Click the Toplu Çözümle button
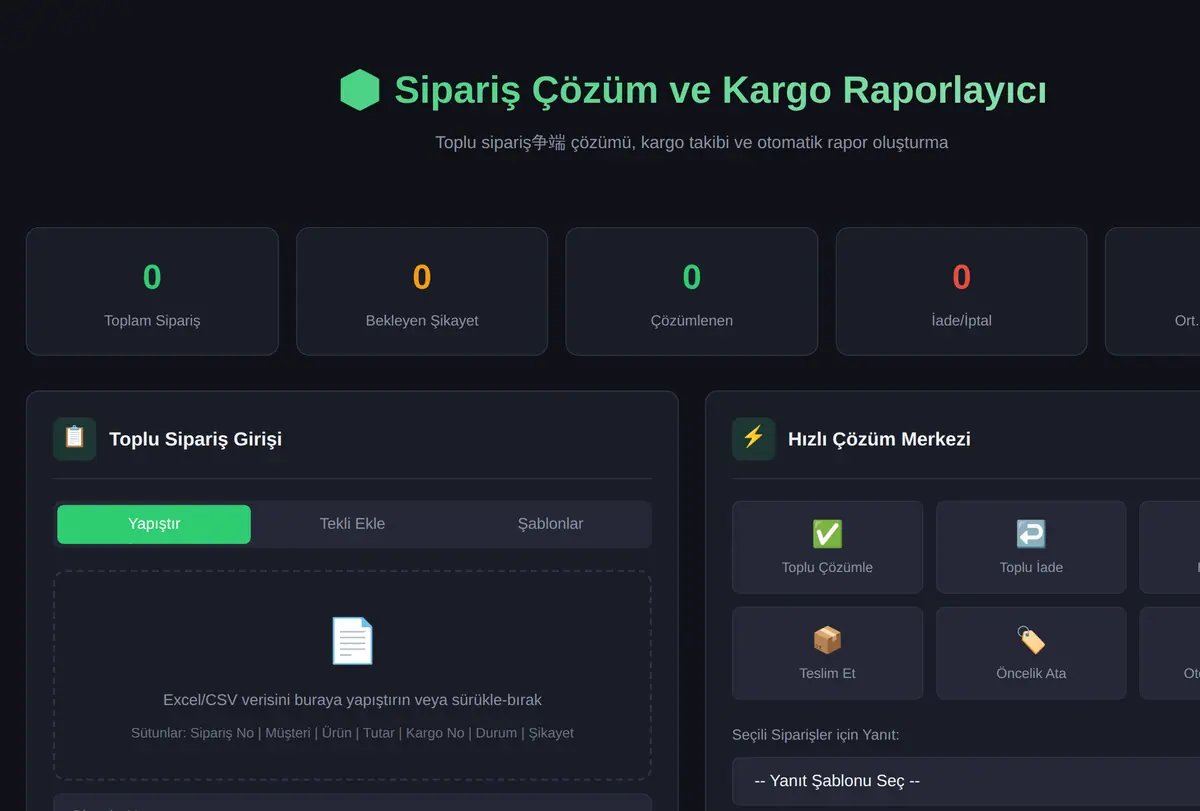The image size is (1200, 811). 827,547
